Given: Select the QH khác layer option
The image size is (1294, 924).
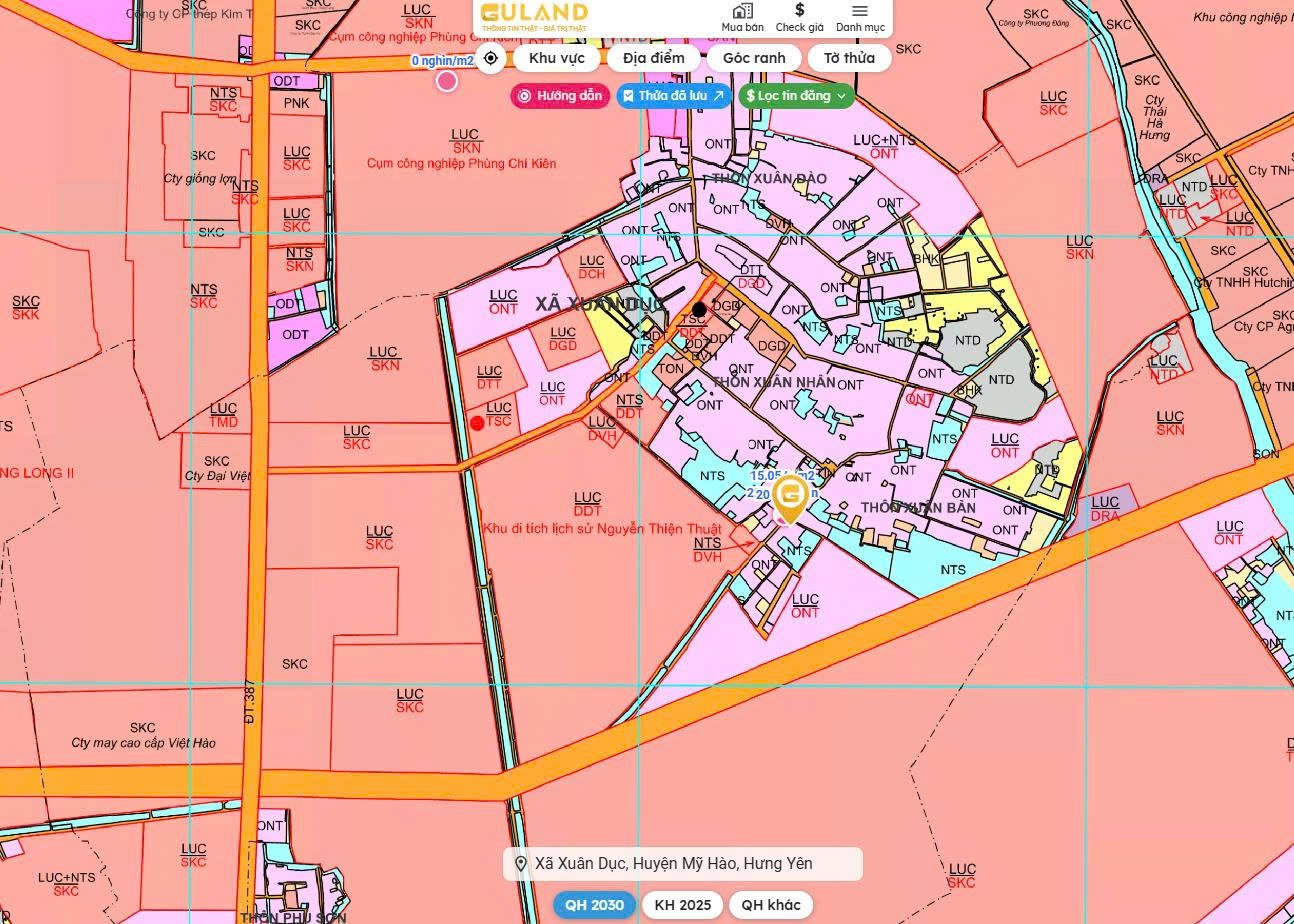Looking at the screenshot, I should pos(770,905).
